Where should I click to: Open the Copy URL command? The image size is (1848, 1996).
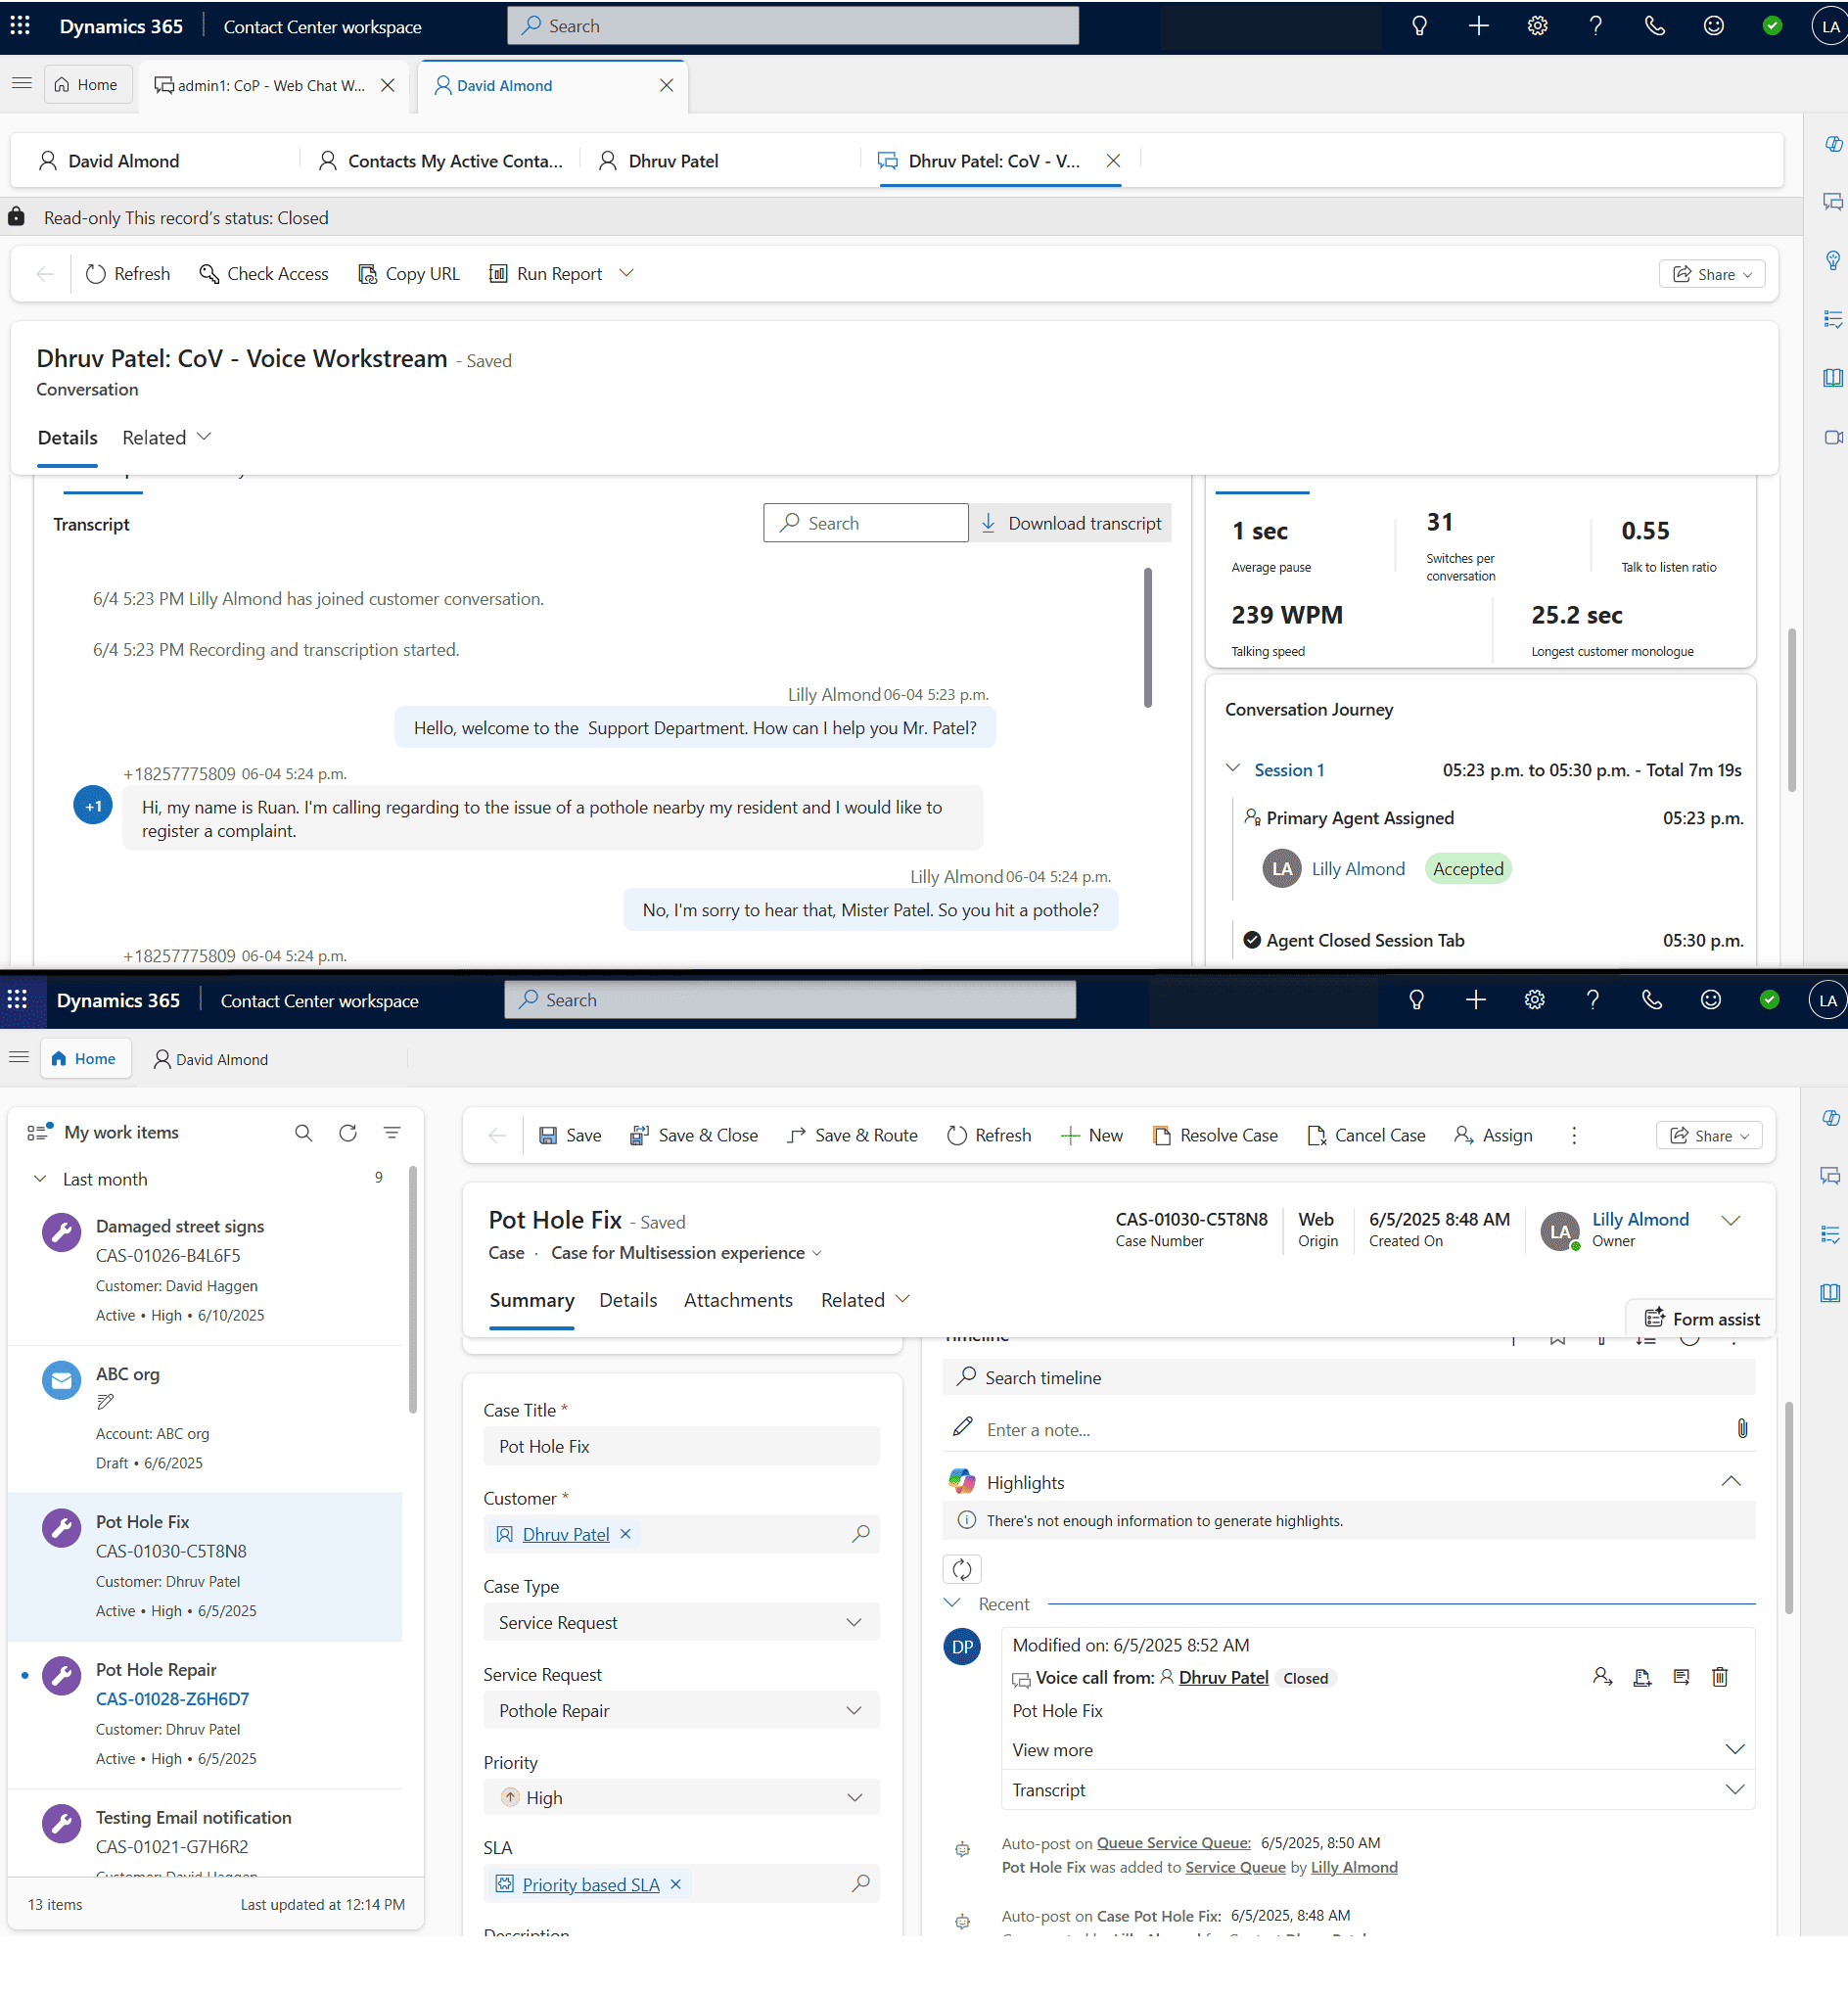[x=409, y=274]
